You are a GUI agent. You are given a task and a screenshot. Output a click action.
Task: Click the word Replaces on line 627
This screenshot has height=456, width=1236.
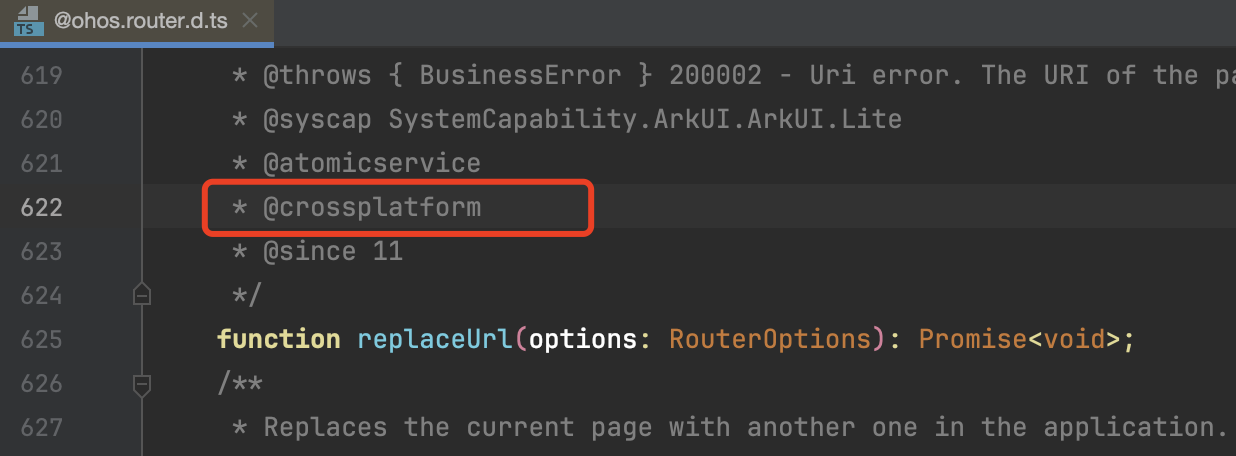click(x=325, y=428)
